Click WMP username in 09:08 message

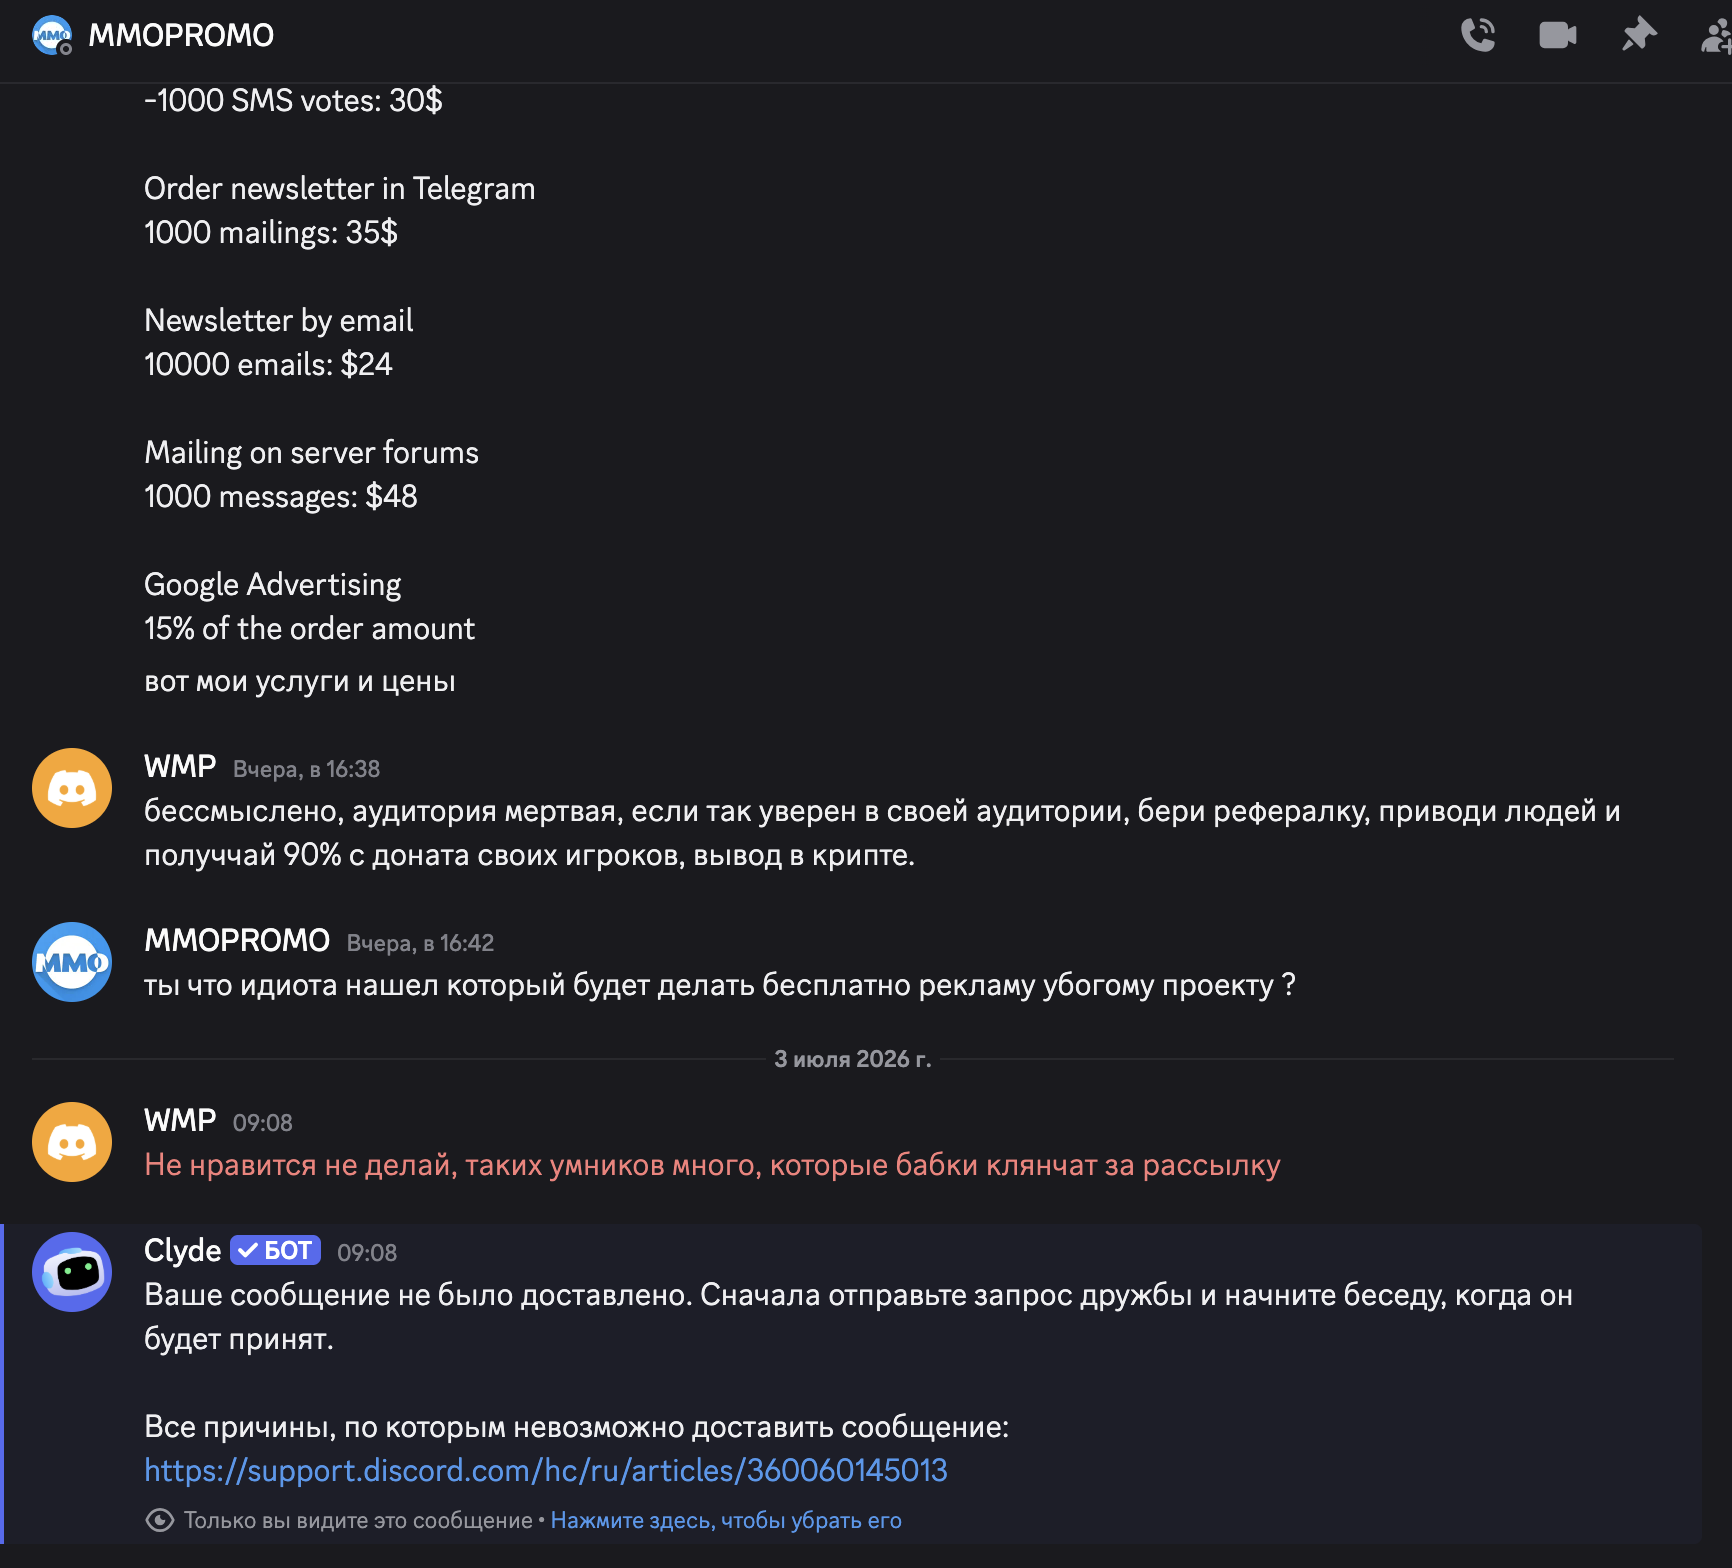pyautogui.click(x=180, y=1120)
